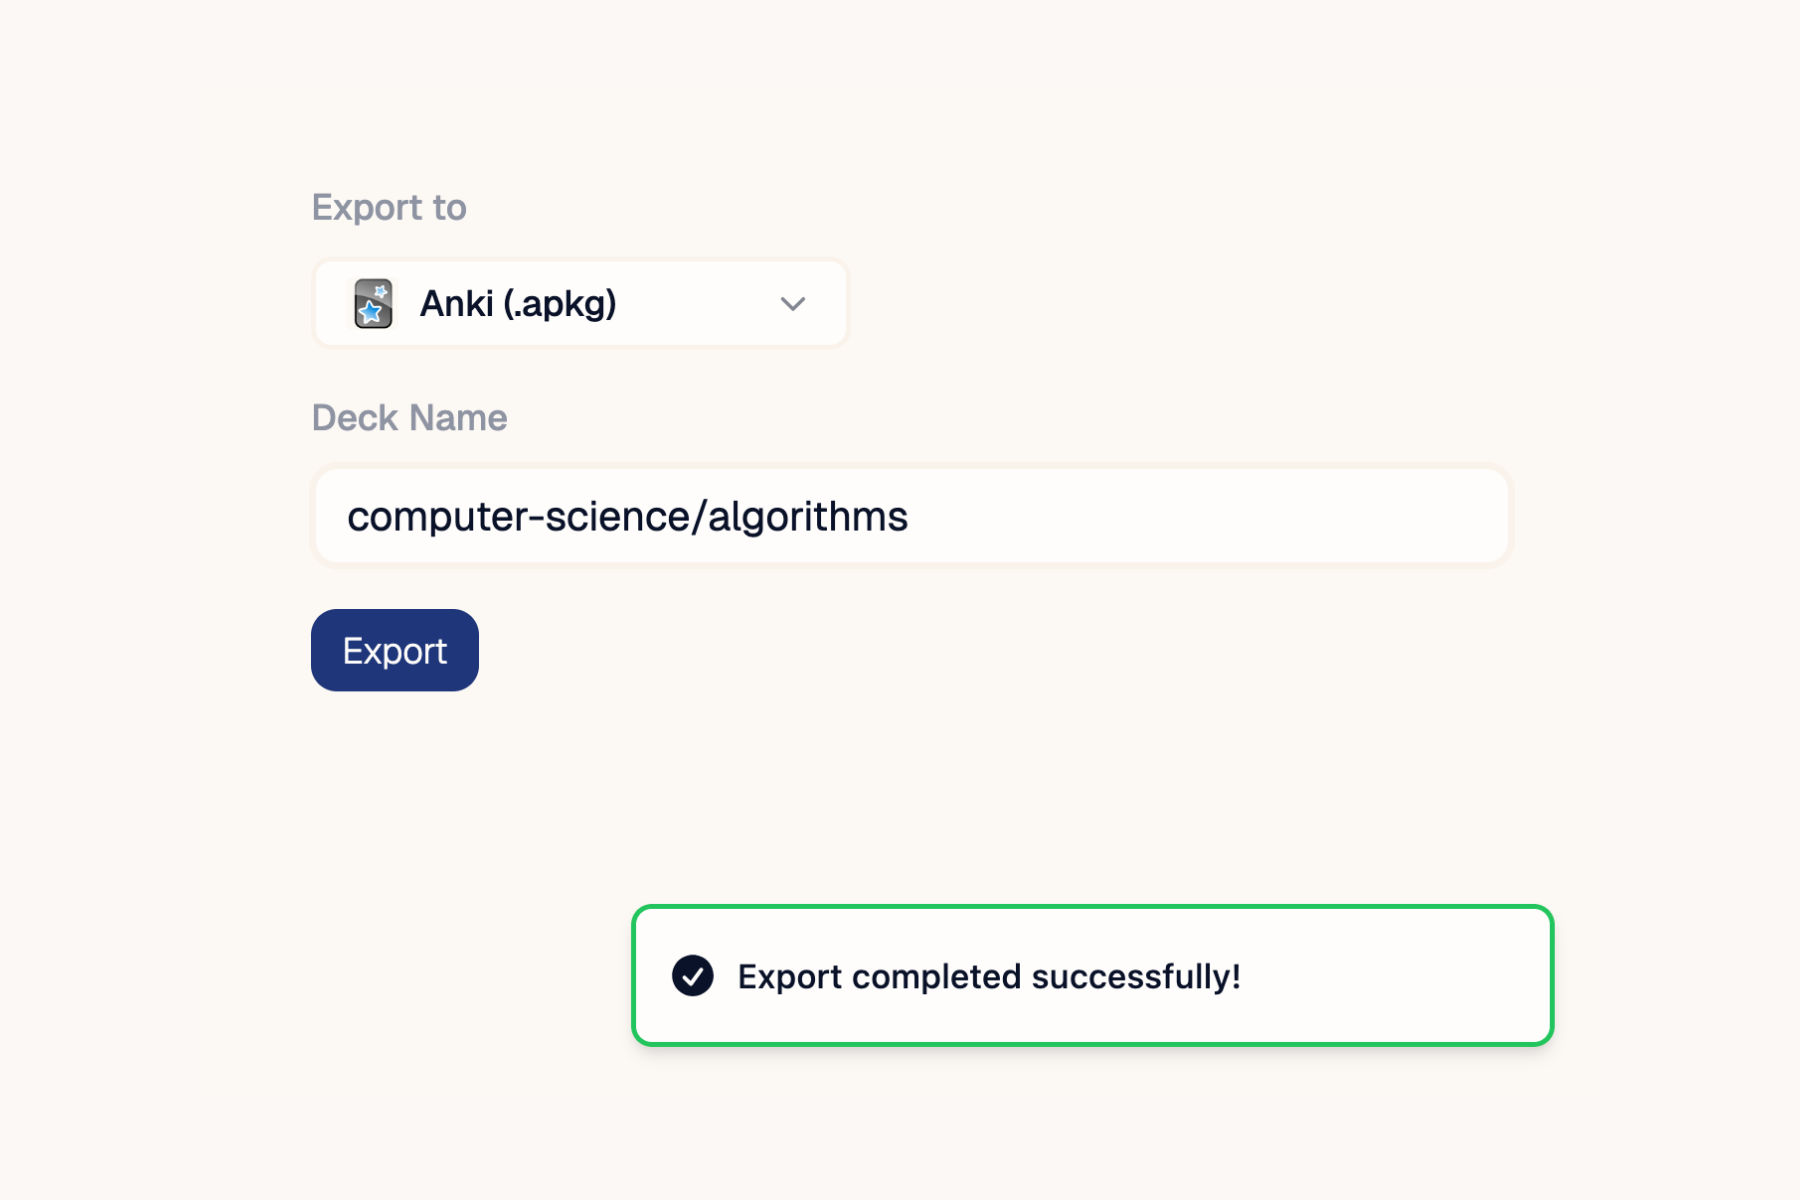Click the word "algorithms" in the deck name
The height and width of the screenshot is (1200, 1800).
coord(808,517)
